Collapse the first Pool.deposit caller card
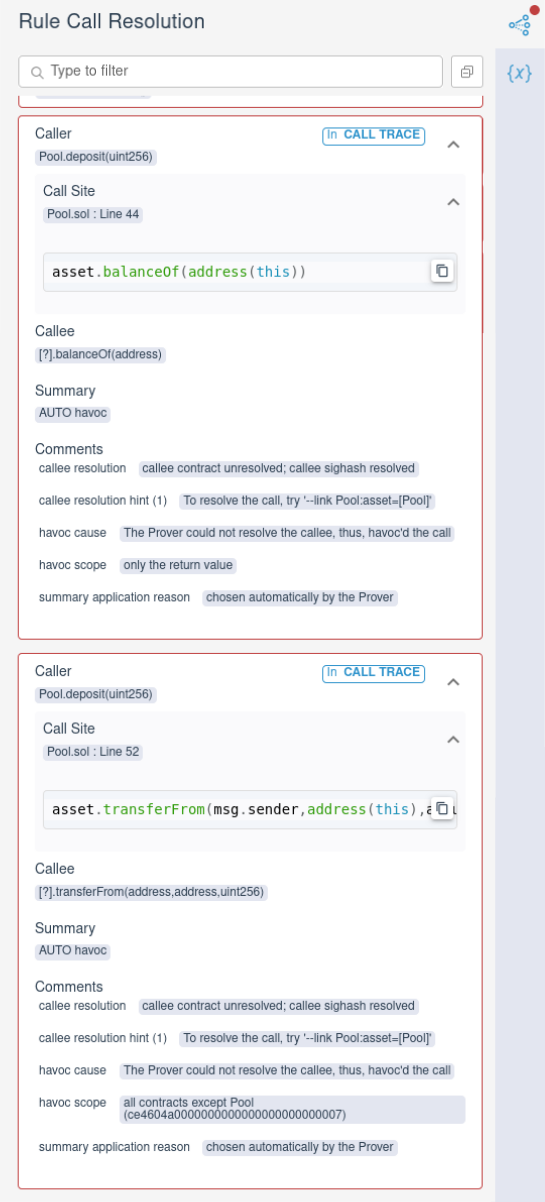The width and height of the screenshot is (545, 1202). tap(453, 145)
